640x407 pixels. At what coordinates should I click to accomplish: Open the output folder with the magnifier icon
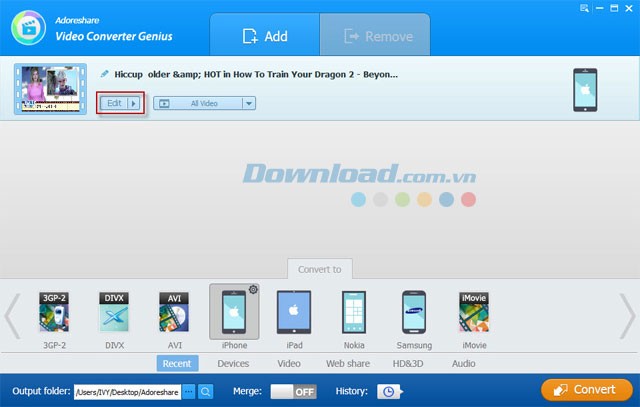206,392
